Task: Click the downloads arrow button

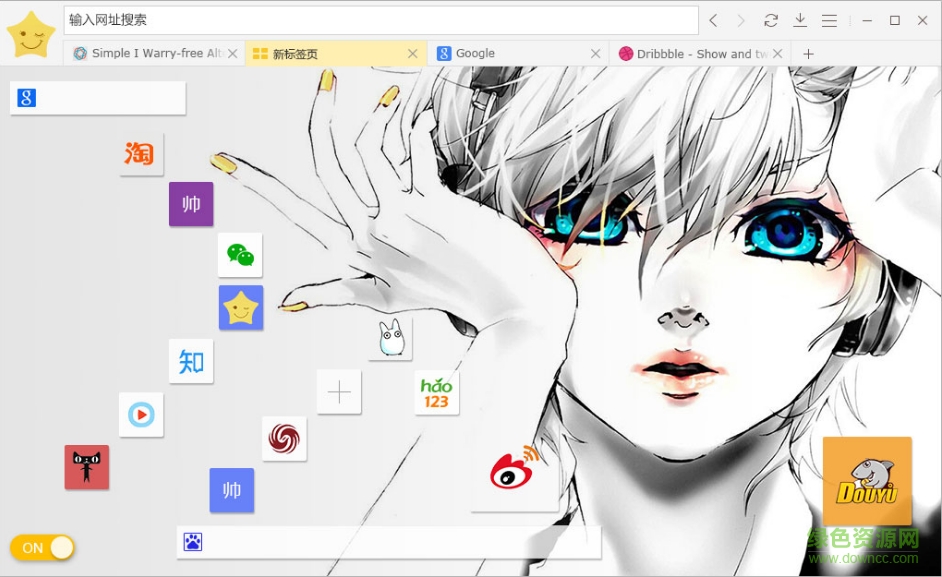Action: coord(802,20)
